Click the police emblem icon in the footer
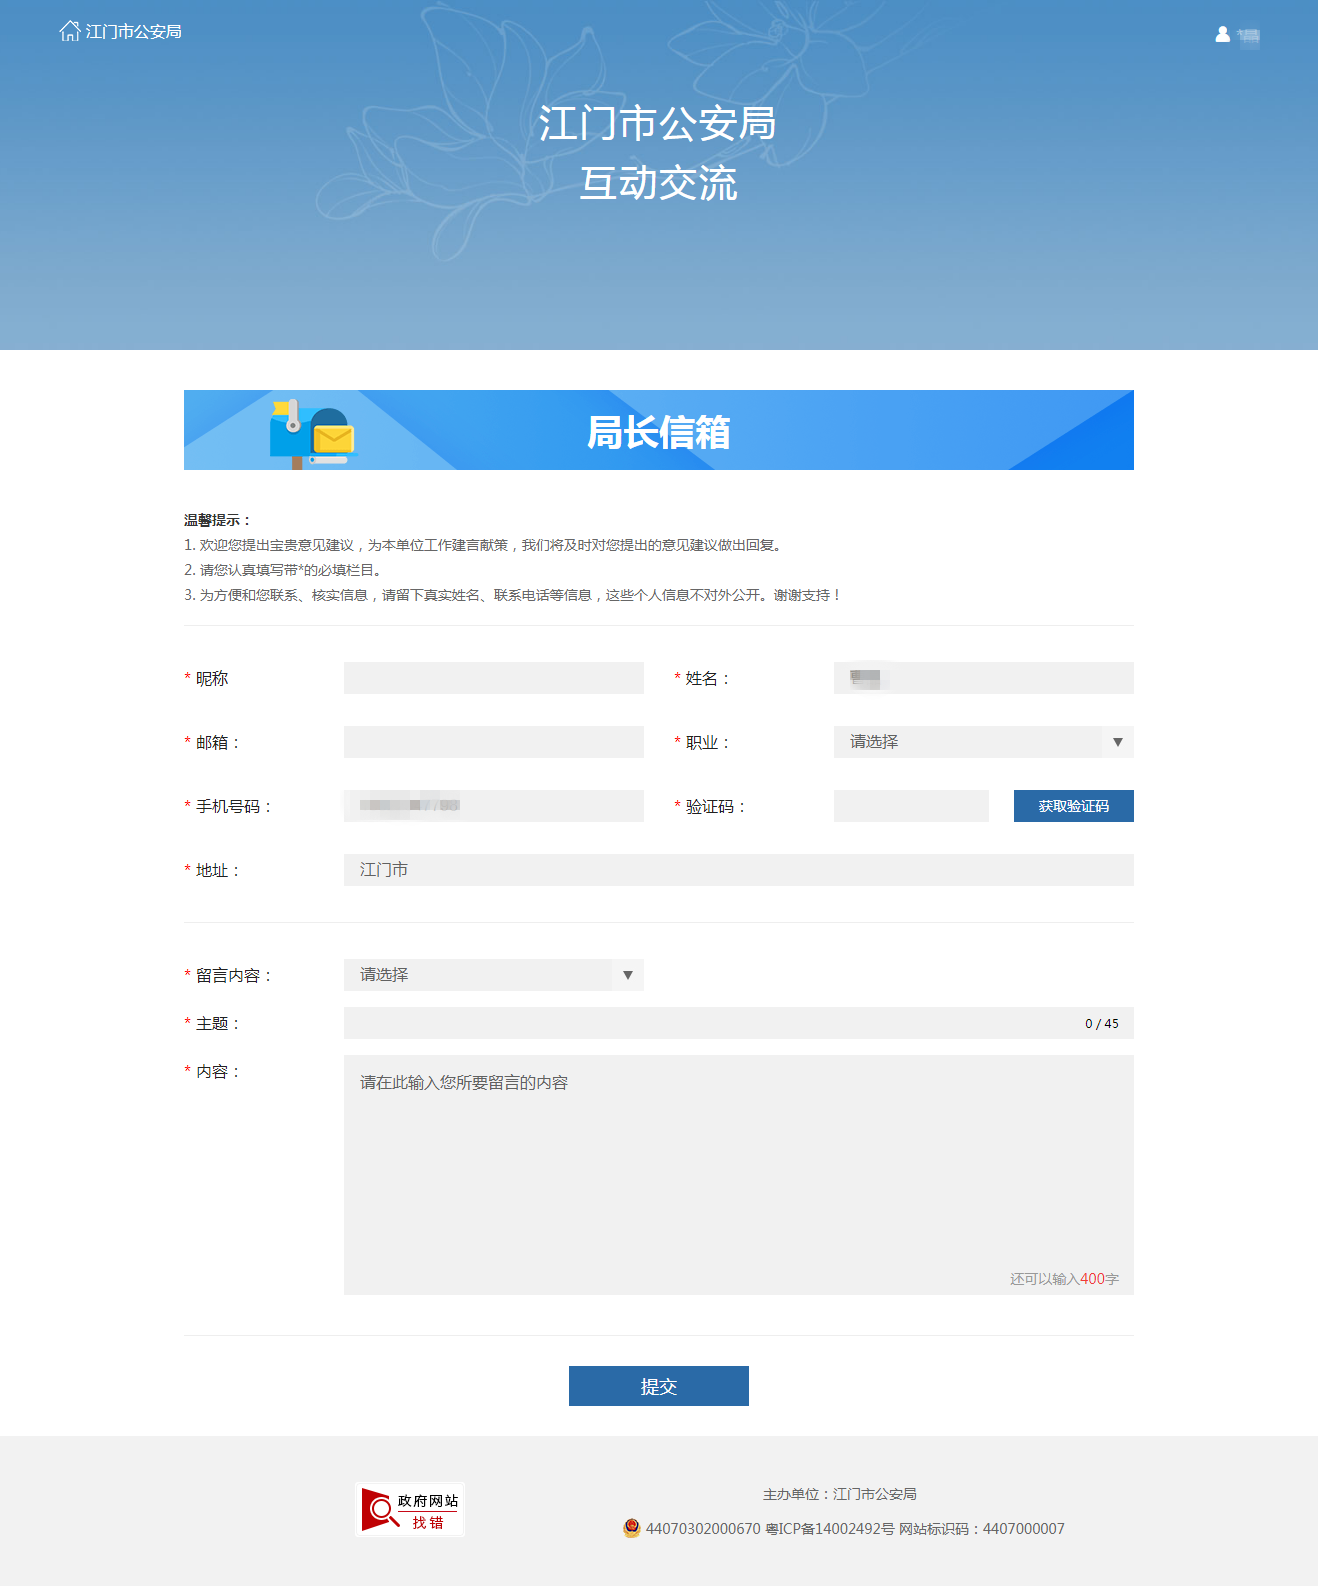This screenshot has height=1586, width=1318. [631, 1528]
